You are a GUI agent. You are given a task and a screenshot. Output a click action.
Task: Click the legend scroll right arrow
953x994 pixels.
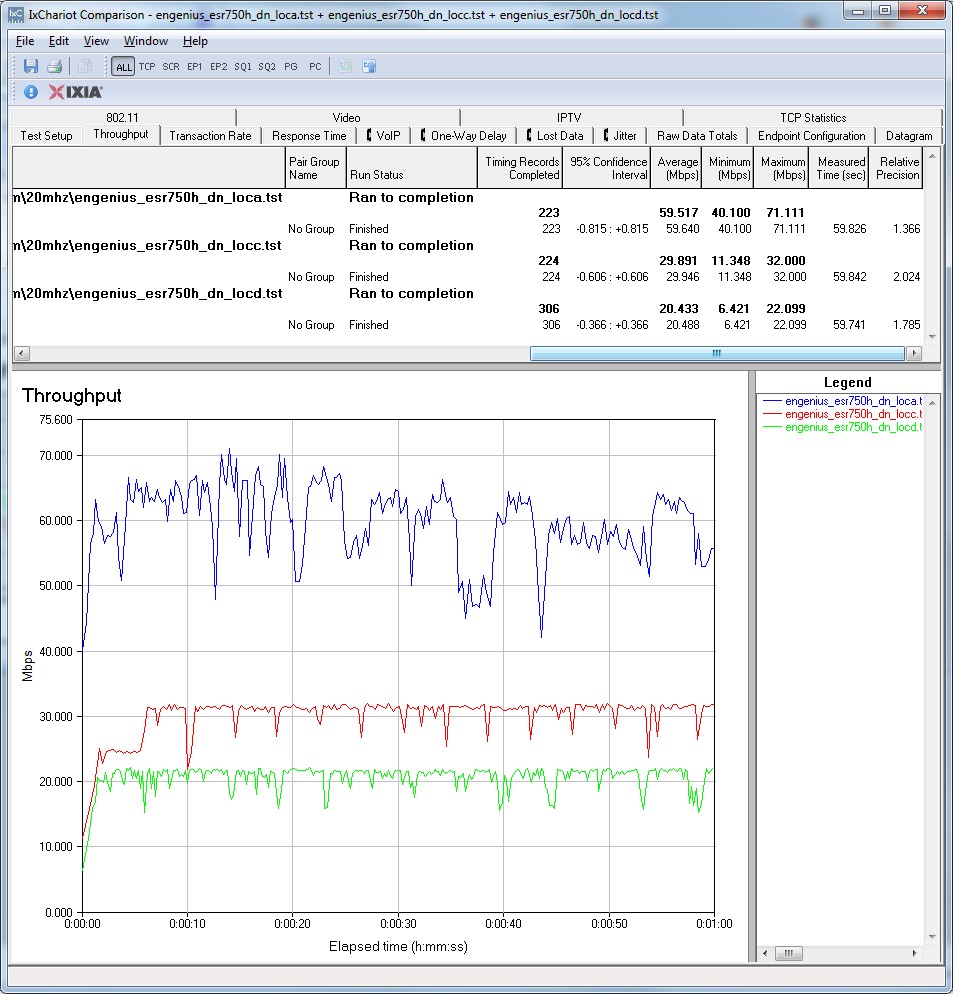[x=914, y=953]
